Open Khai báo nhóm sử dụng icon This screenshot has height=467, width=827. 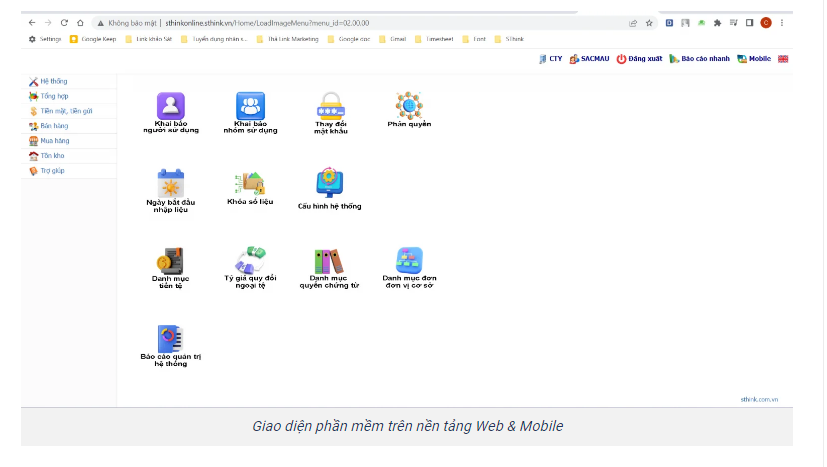tap(250, 105)
